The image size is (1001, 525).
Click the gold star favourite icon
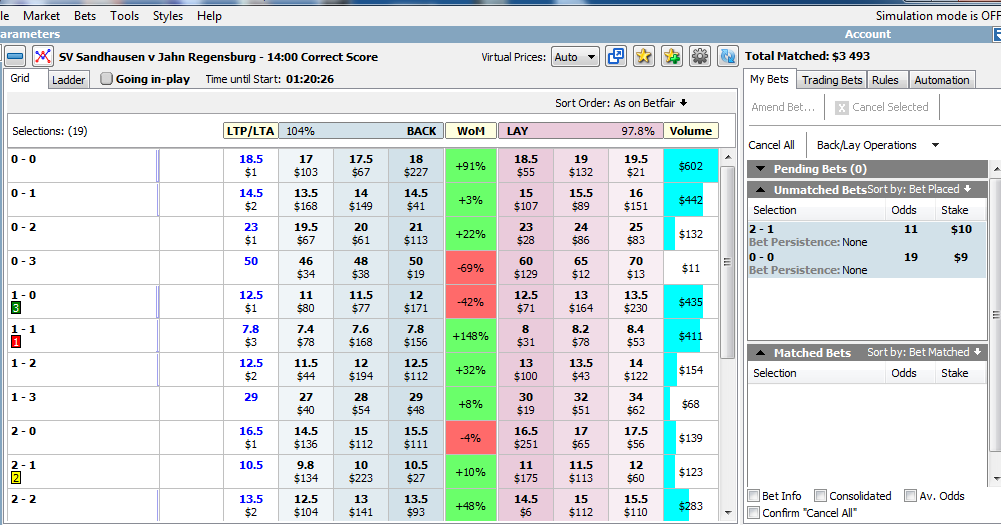click(644, 57)
